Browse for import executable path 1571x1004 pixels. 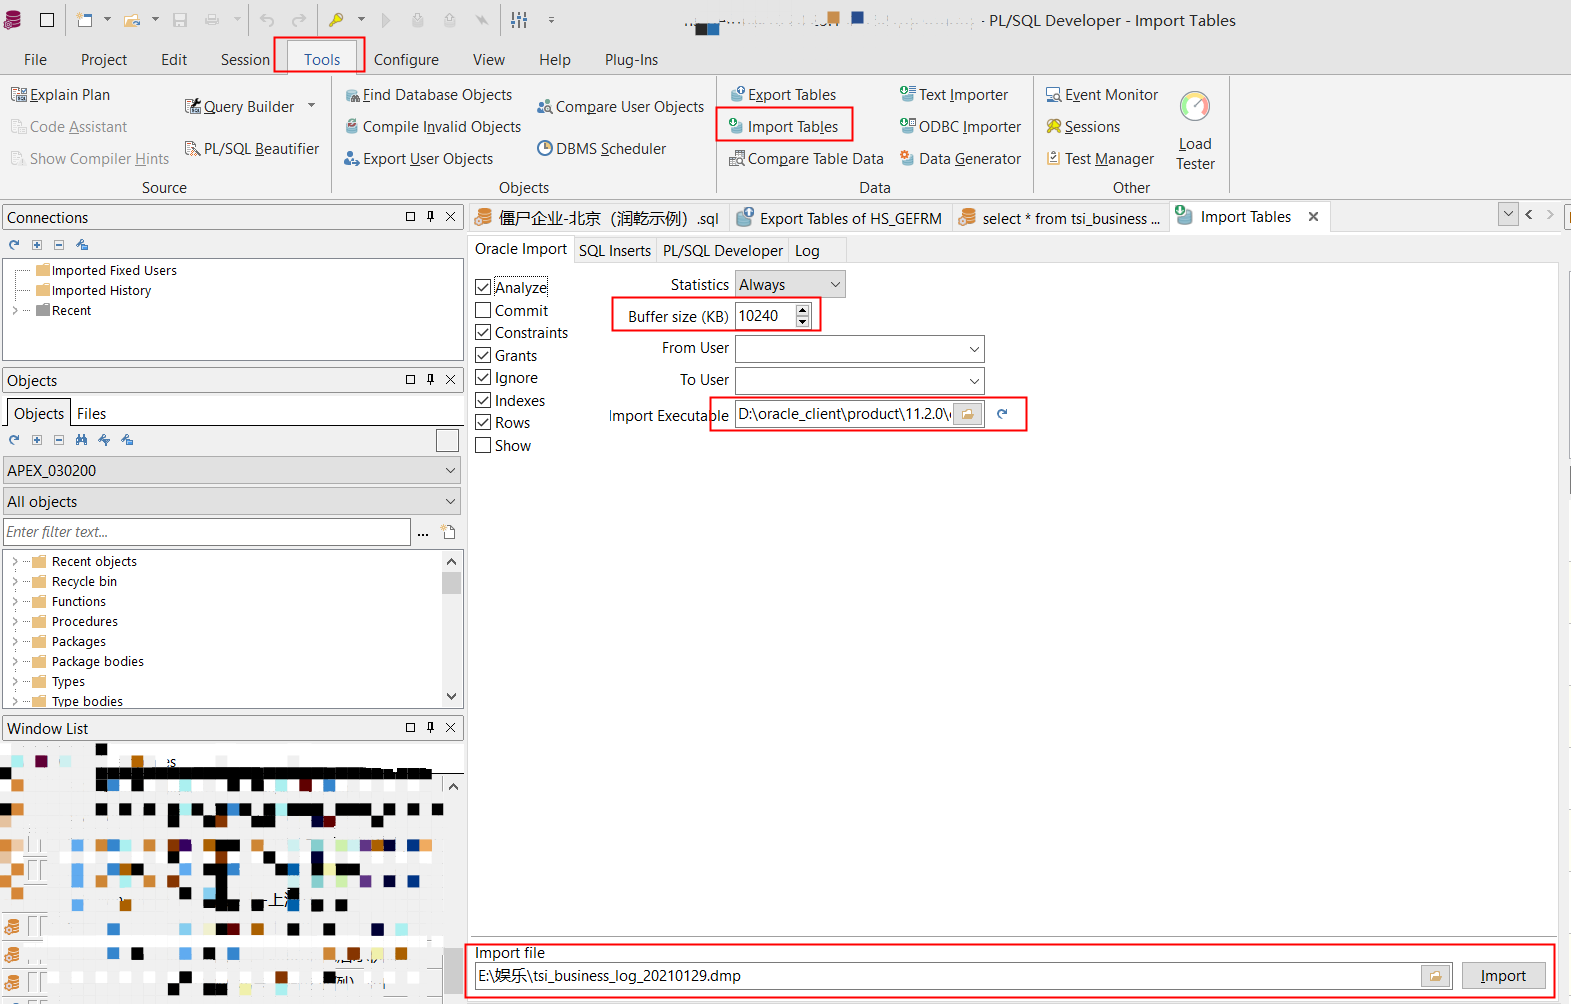[967, 414]
